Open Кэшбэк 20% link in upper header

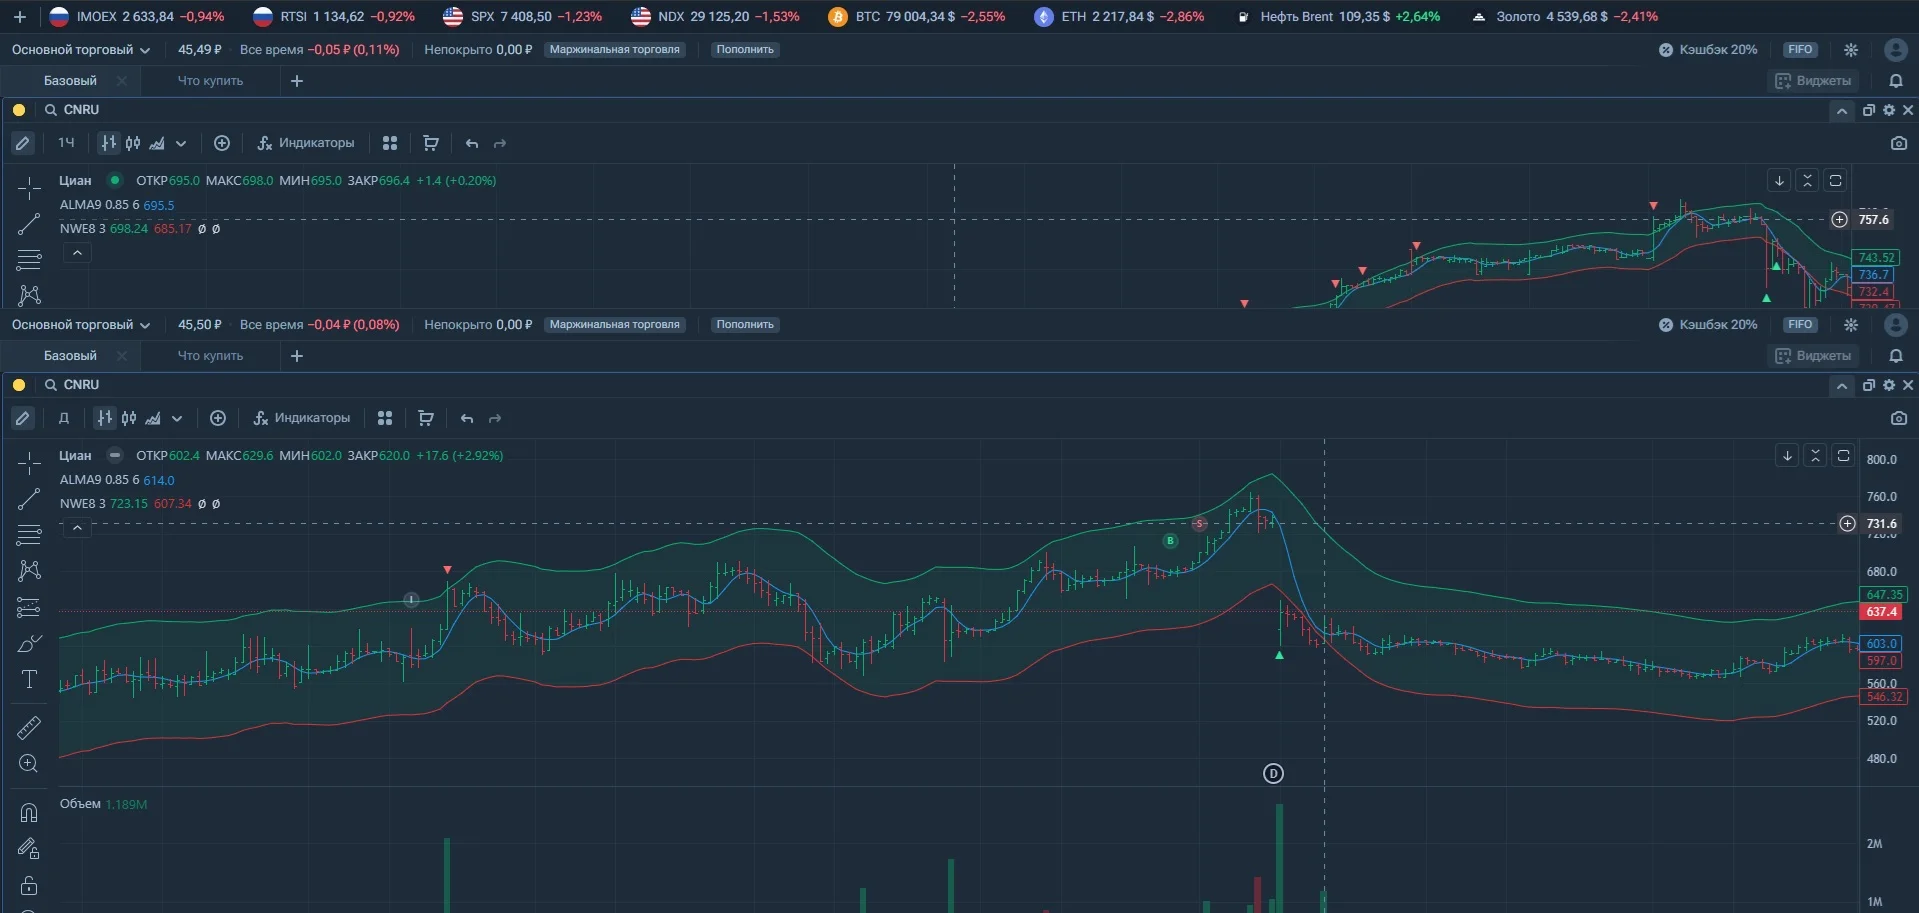coord(1708,49)
